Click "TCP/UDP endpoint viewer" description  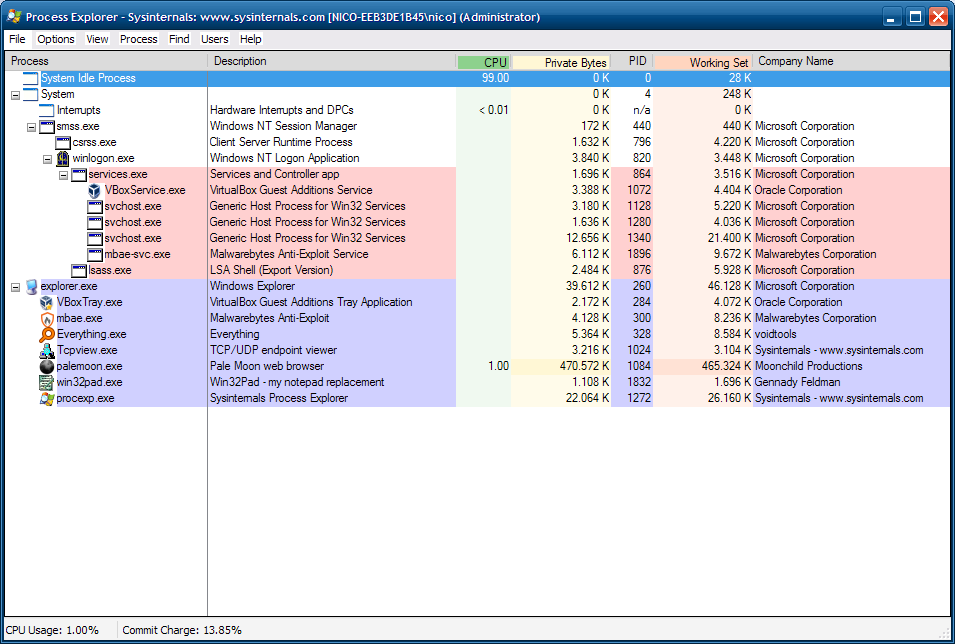click(273, 350)
